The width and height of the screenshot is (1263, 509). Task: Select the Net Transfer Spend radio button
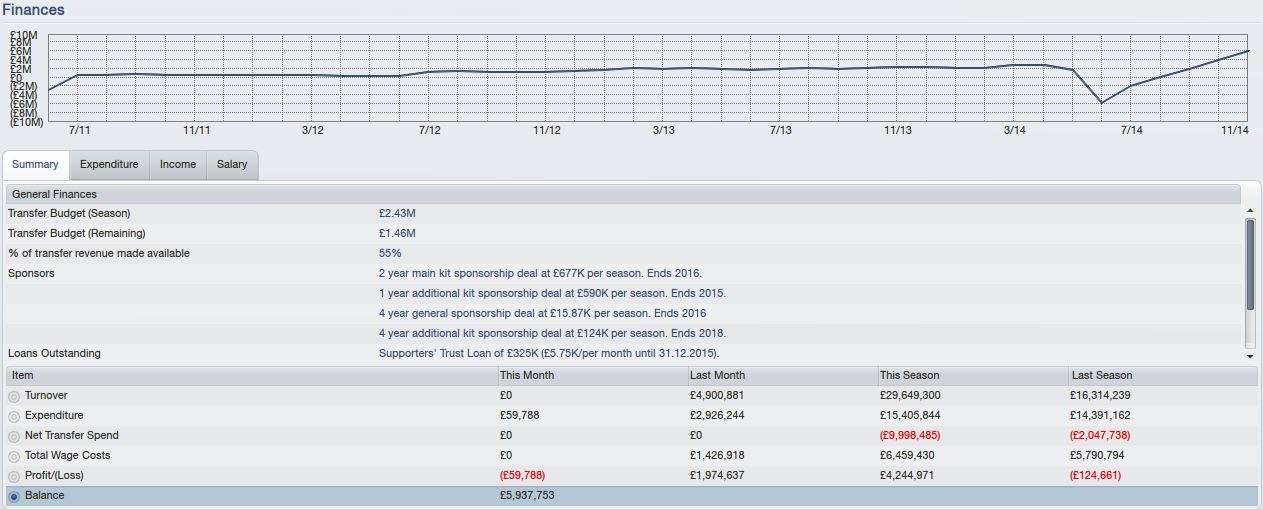pos(14,437)
